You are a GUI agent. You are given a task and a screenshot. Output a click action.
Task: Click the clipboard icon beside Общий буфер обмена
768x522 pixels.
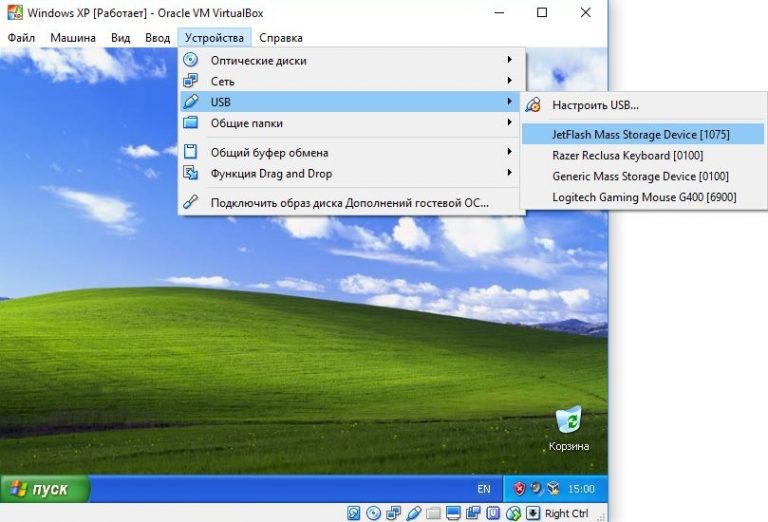[191, 152]
